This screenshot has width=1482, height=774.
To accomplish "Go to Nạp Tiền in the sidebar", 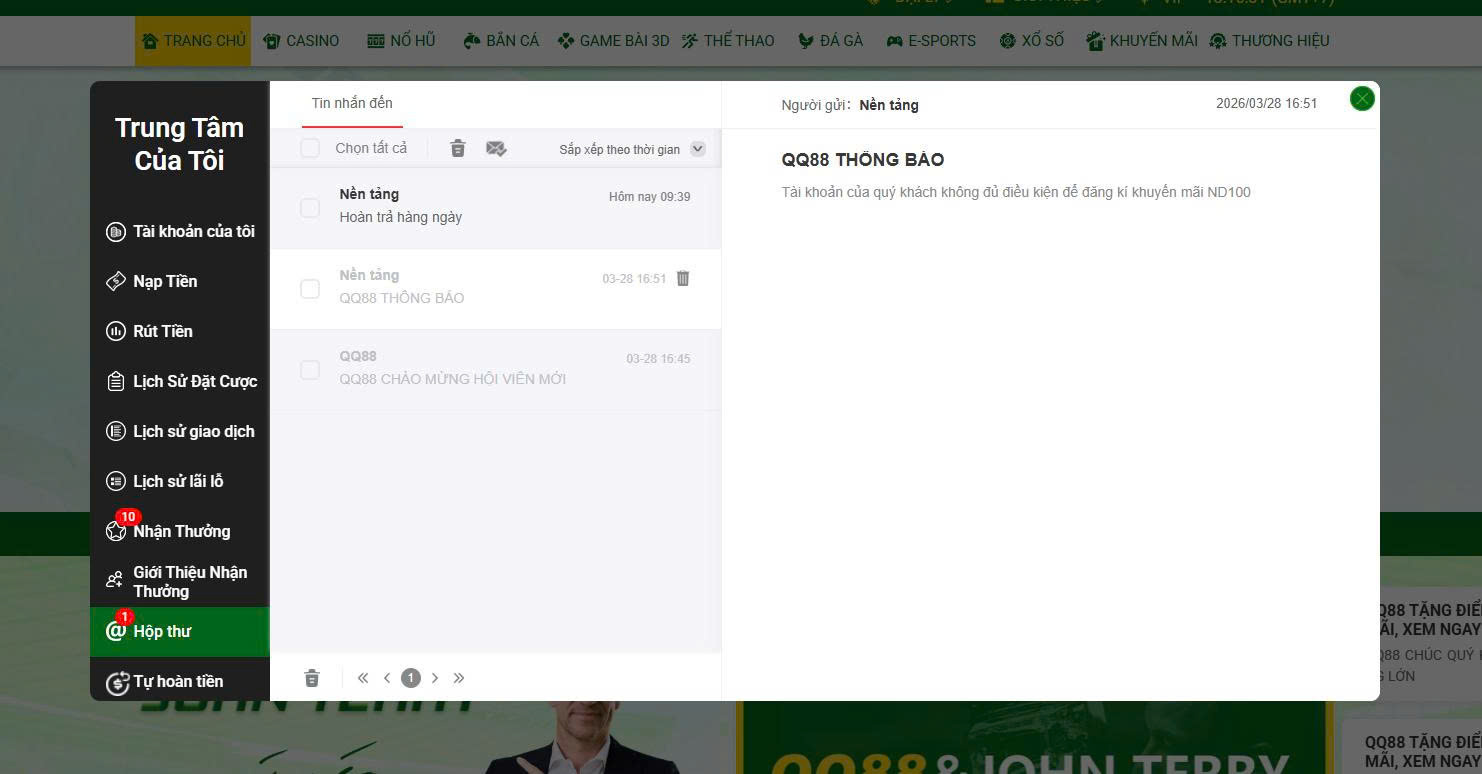I will [x=180, y=281].
